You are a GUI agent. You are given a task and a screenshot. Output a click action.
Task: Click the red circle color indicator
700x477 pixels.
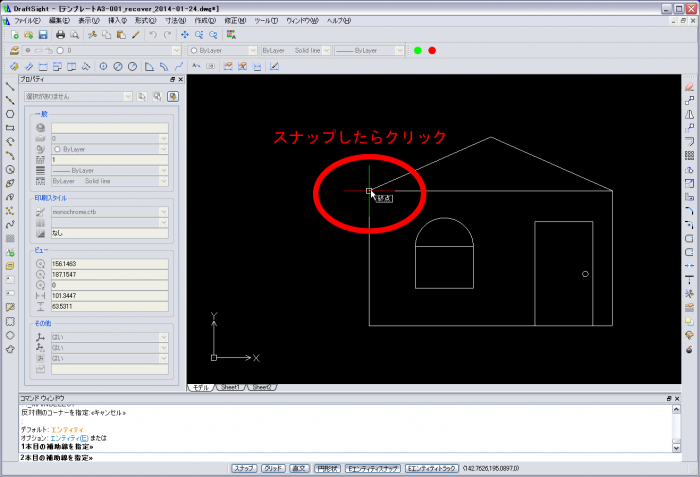pos(432,50)
